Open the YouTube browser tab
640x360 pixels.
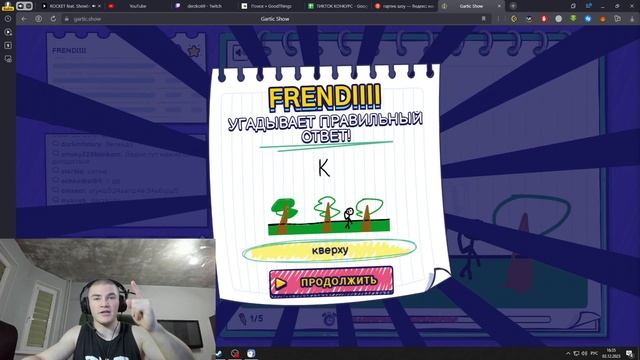click(137, 6)
